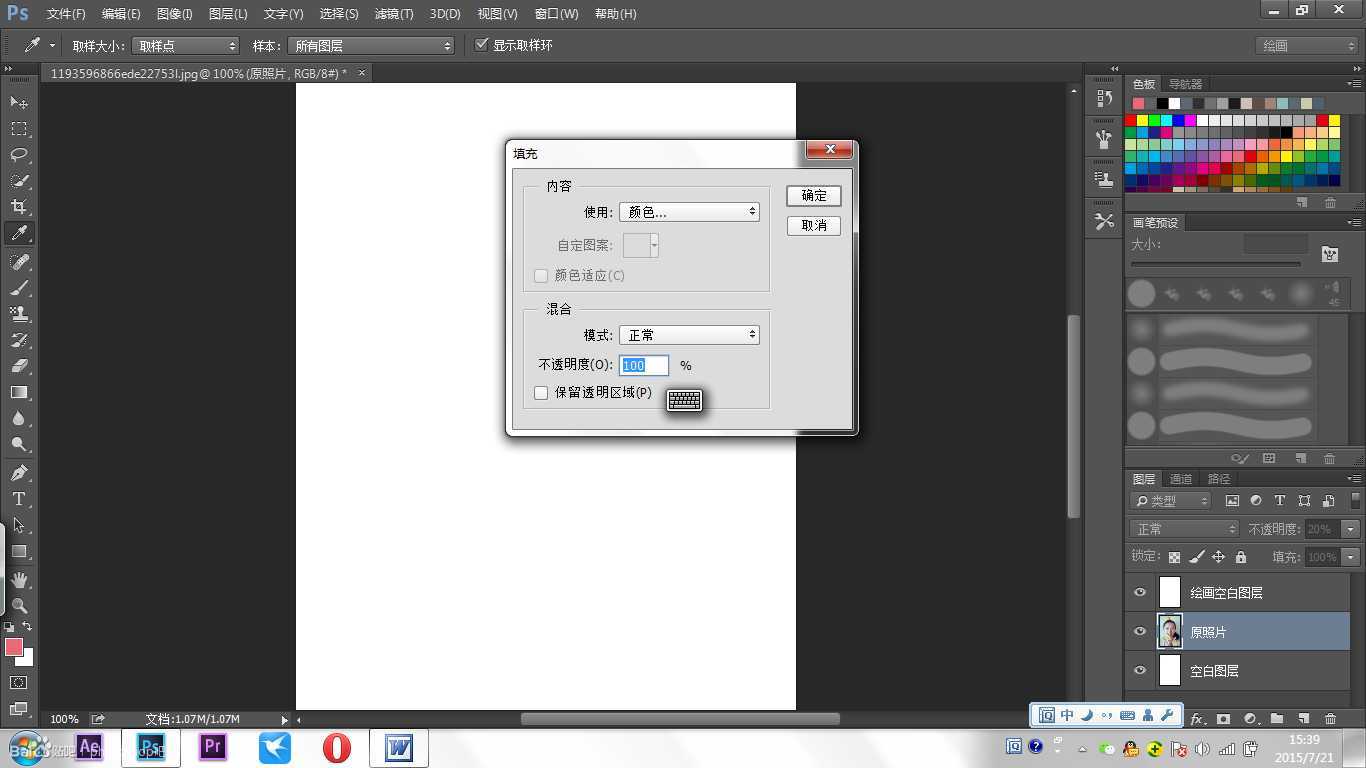Select the Zoom tool
The image size is (1366, 768).
[19, 606]
